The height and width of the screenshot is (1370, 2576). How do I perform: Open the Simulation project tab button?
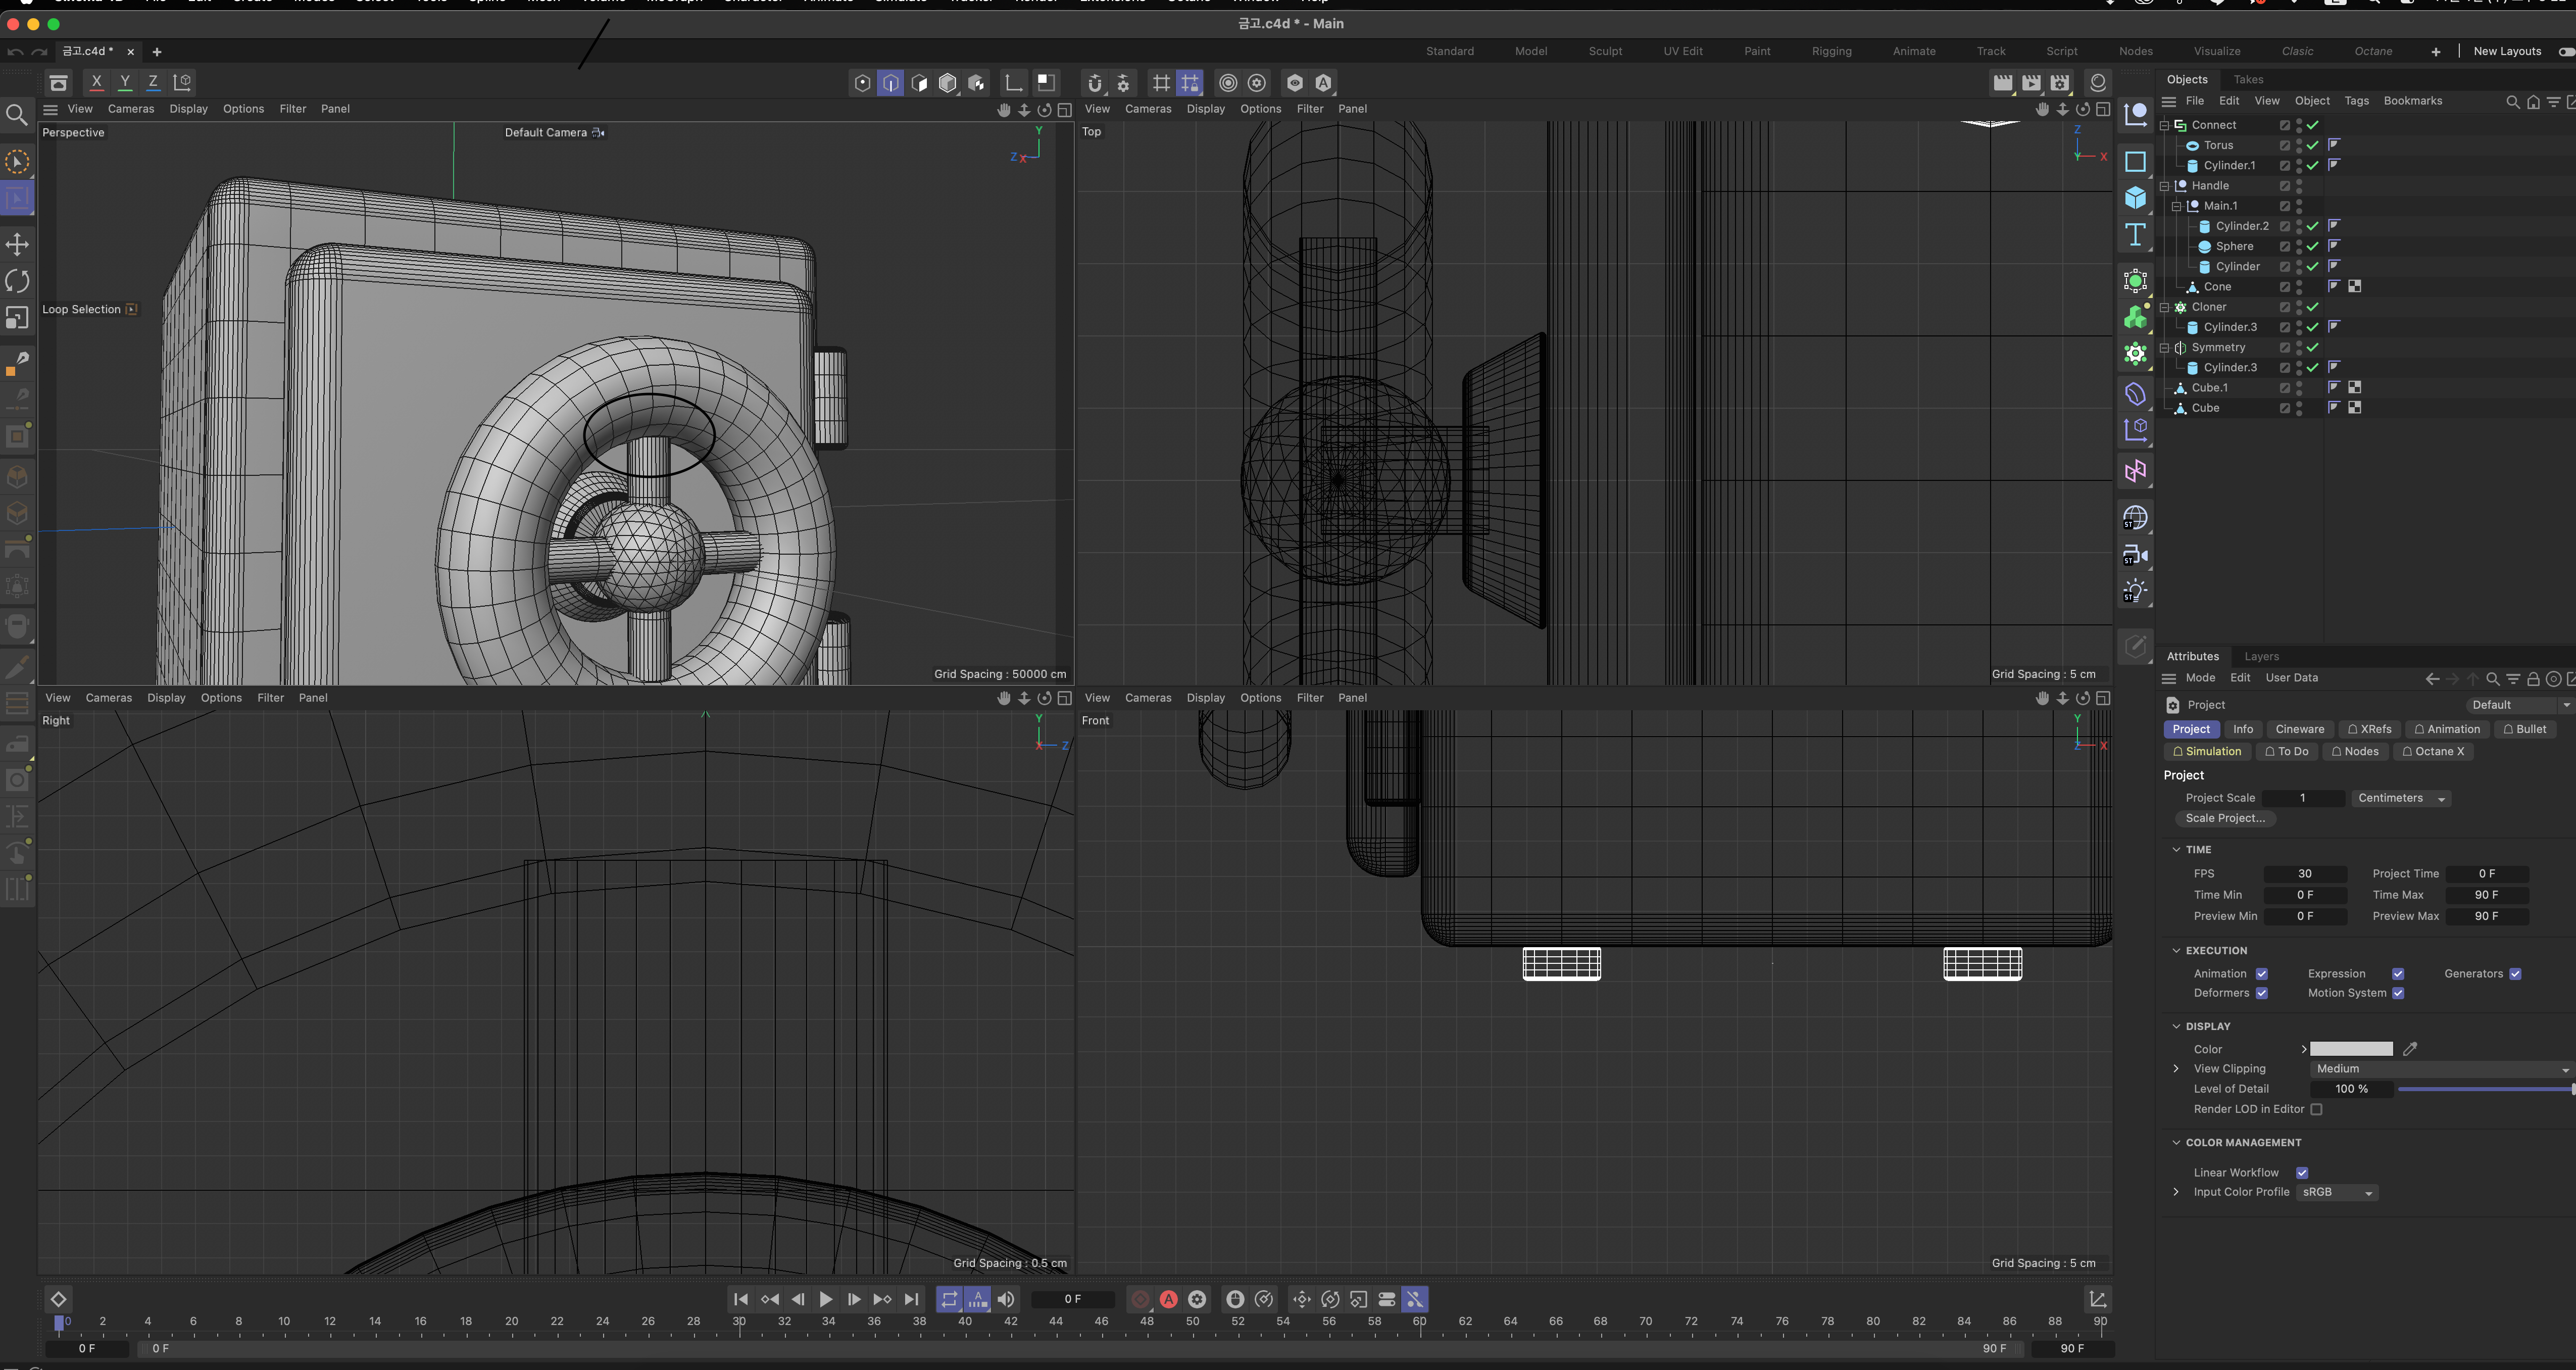(2207, 751)
